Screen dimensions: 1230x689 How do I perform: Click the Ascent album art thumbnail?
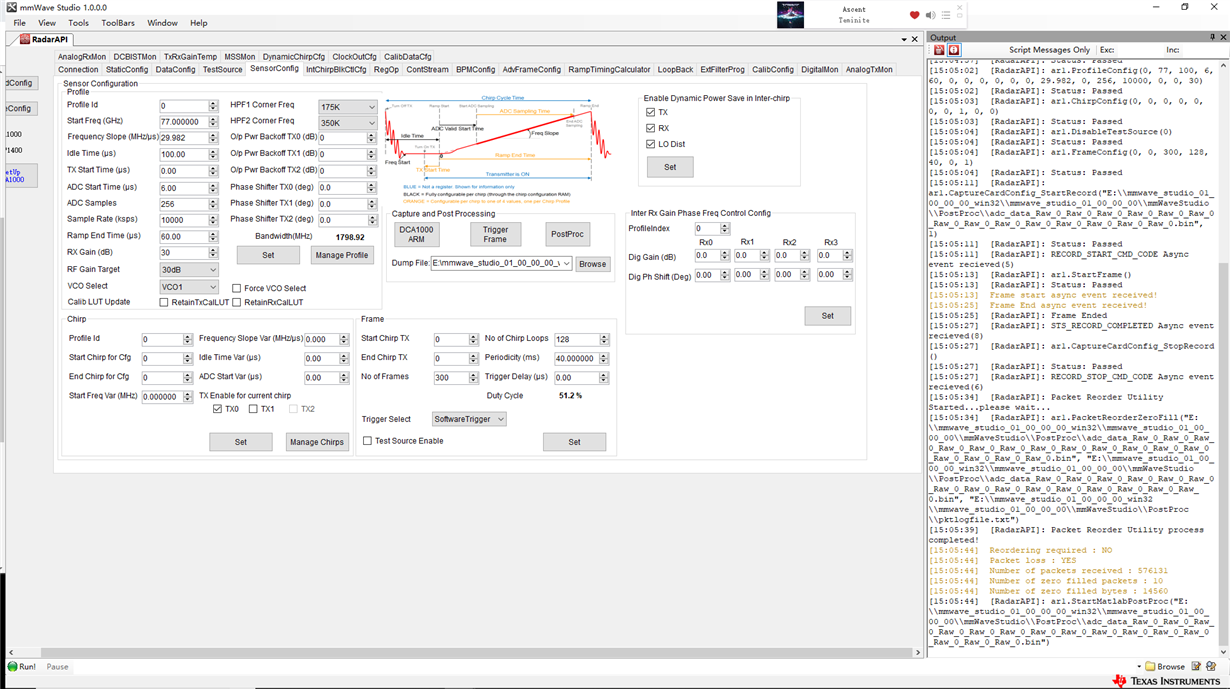click(x=790, y=14)
